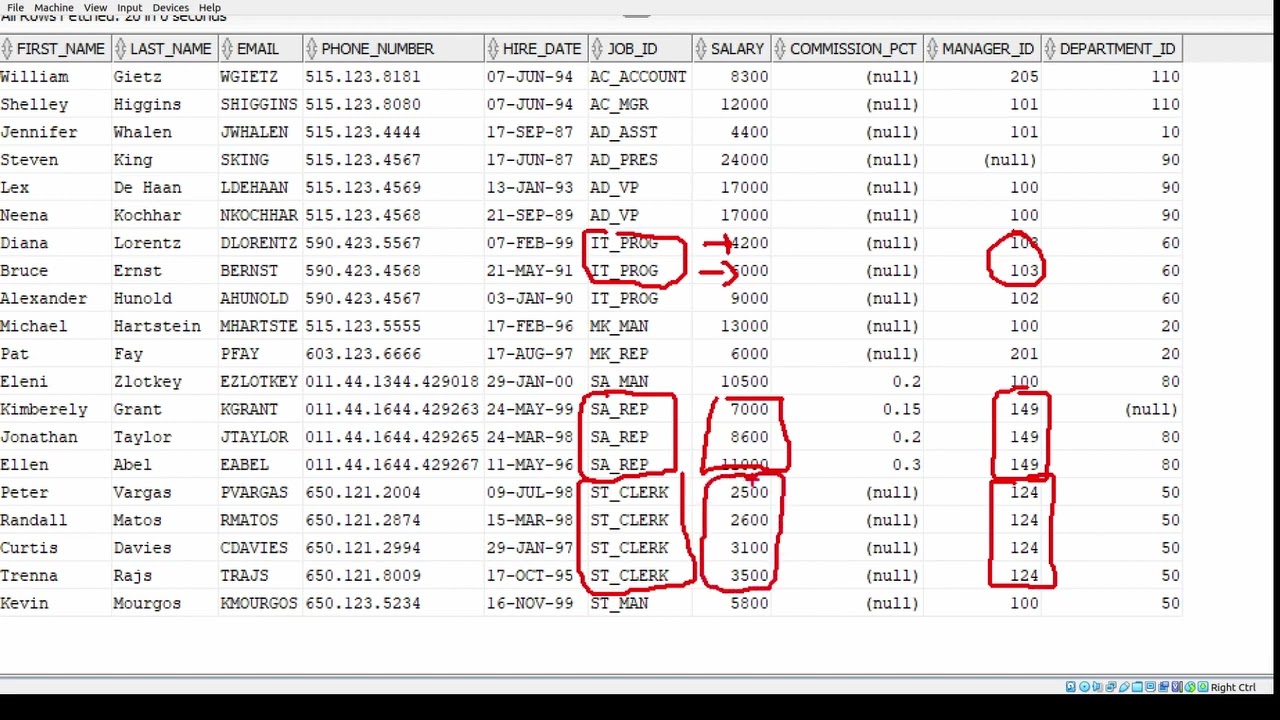Select the last name cell 'De Haan'
The width and height of the screenshot is (1280, 720).
pyautogui.click(x=147, y=187)
